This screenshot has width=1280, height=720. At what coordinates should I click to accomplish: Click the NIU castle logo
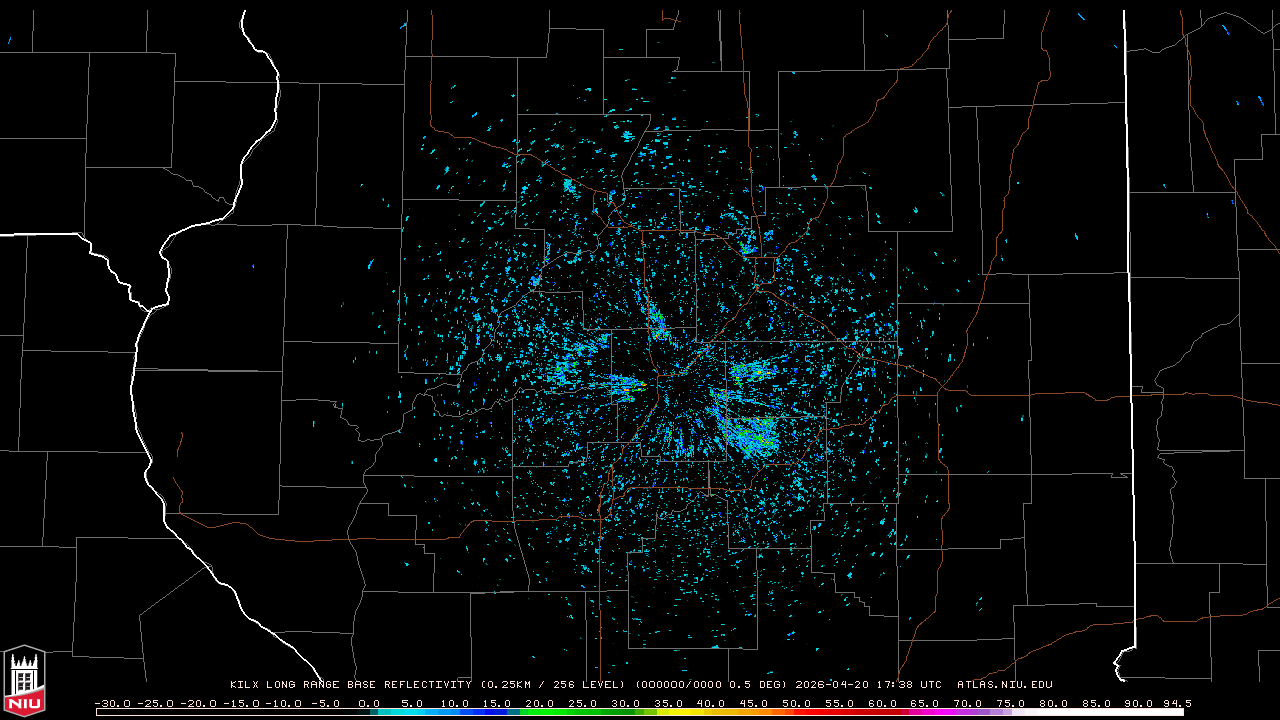tap(24, 681)
